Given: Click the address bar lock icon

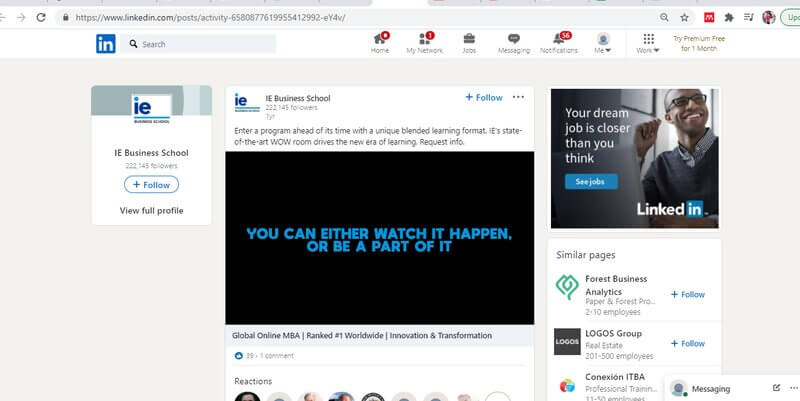Looking at the screenshot, I should [65, 17].
